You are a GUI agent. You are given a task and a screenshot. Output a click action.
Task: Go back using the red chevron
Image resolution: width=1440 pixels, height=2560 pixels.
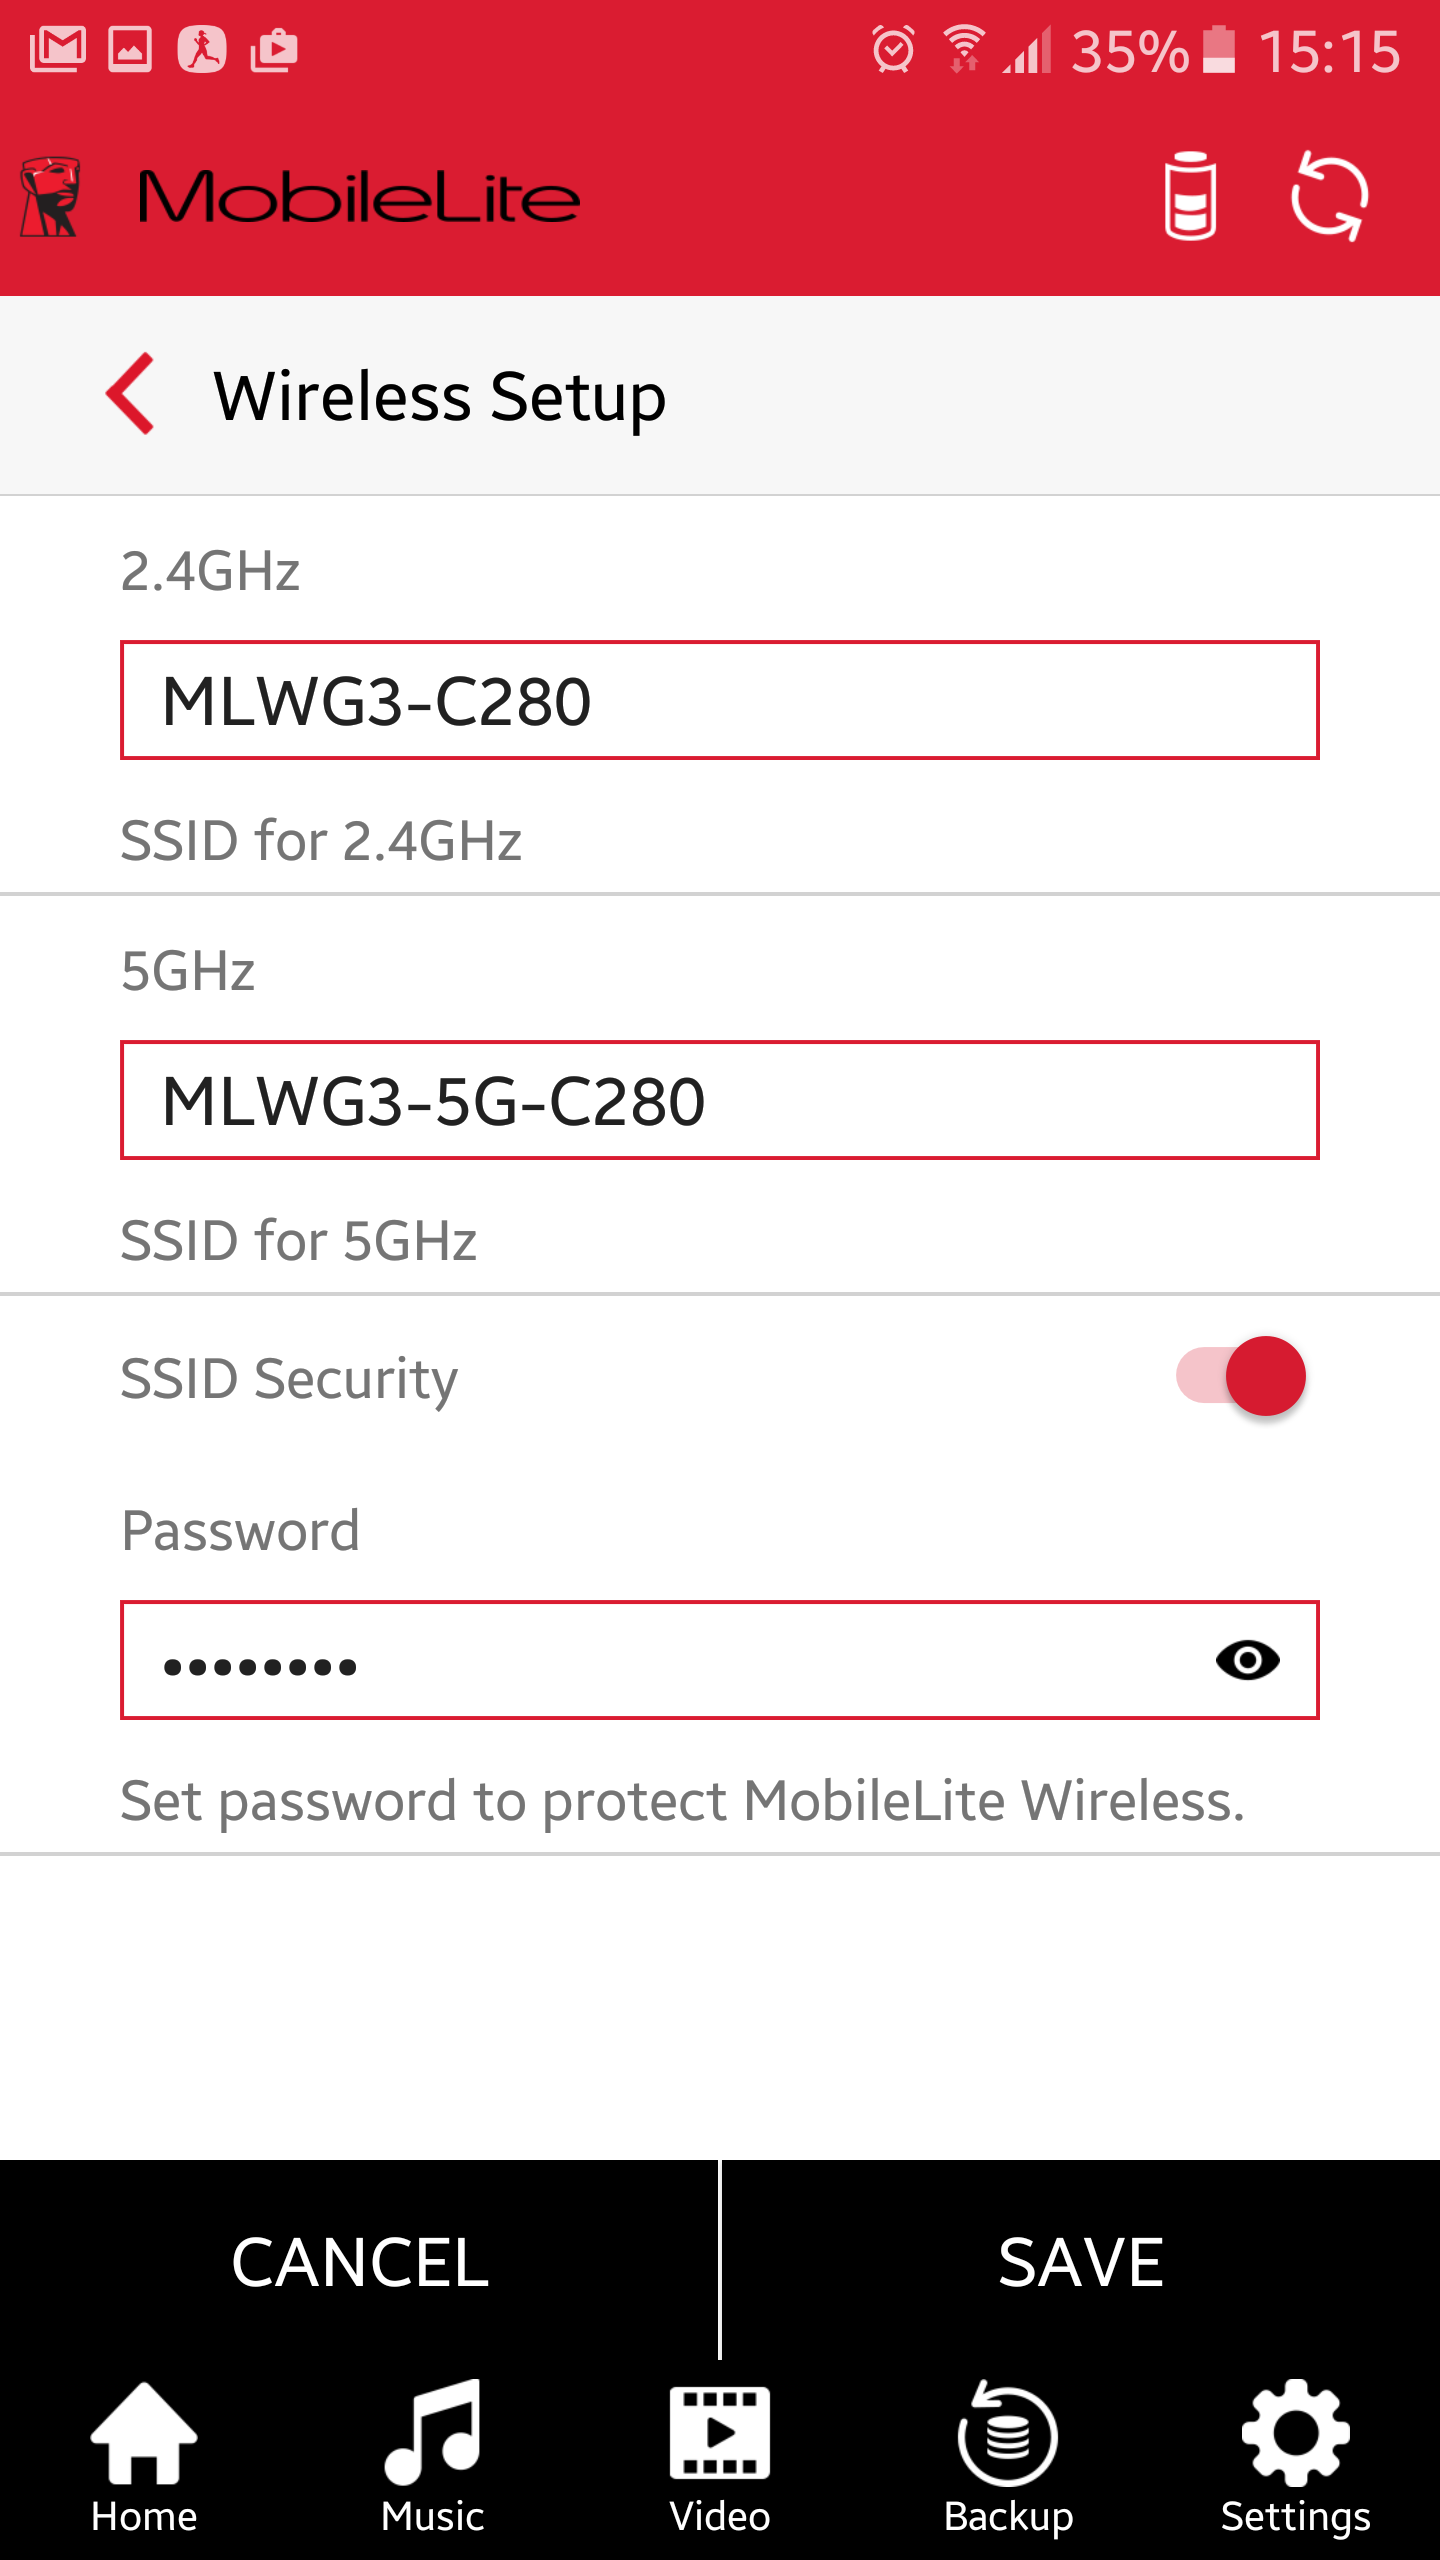point(131,394)
